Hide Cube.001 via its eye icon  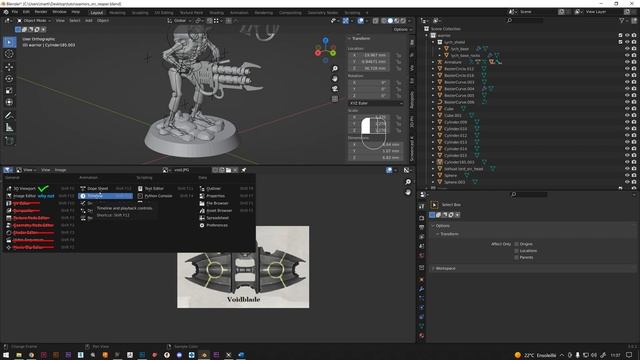[627, 116]
